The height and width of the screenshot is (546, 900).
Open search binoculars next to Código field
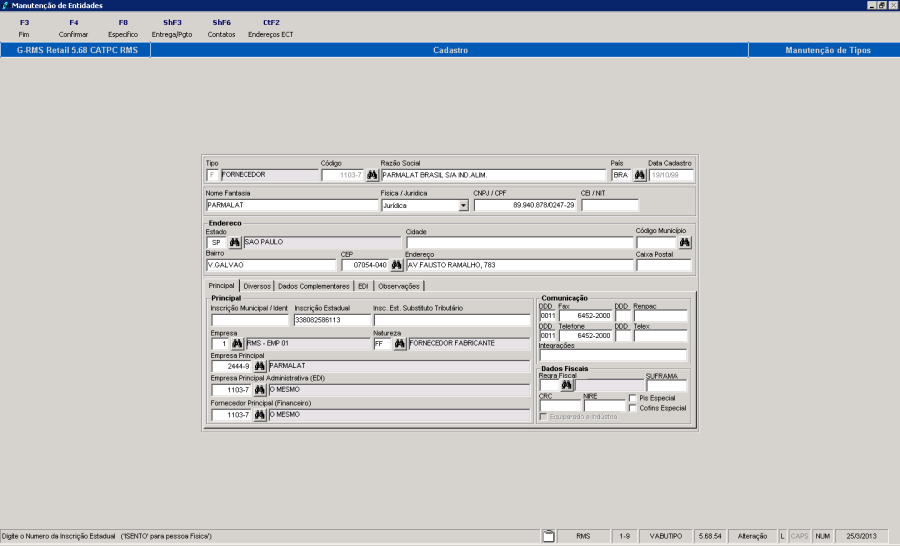pyautogui.click(x=372, y=175)
